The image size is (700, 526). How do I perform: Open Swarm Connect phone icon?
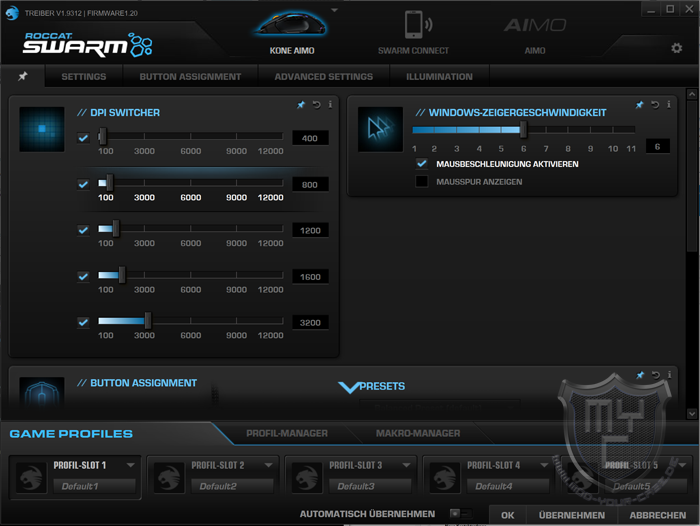point(418,24)
